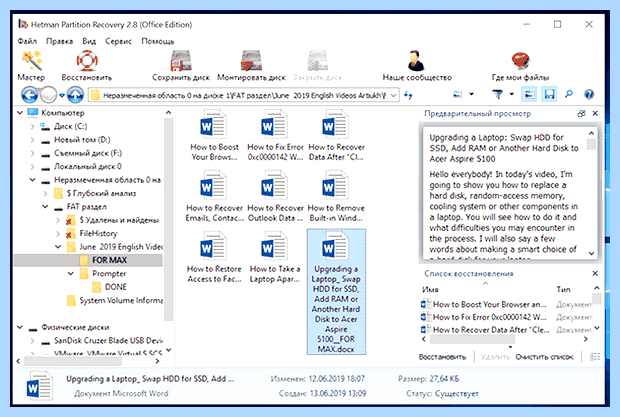Select $ Глубокий анализ item
The image size is (620, 417).
pyautogui.click(x=101, y=193)
